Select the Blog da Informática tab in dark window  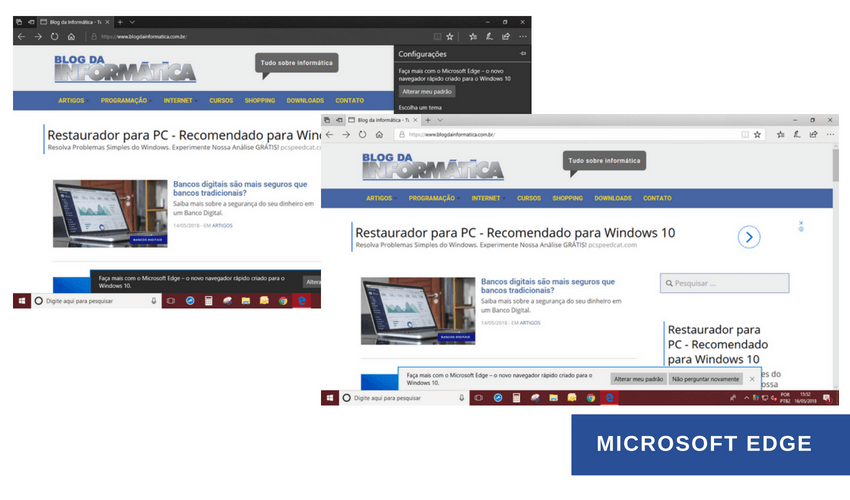point(75,22)
